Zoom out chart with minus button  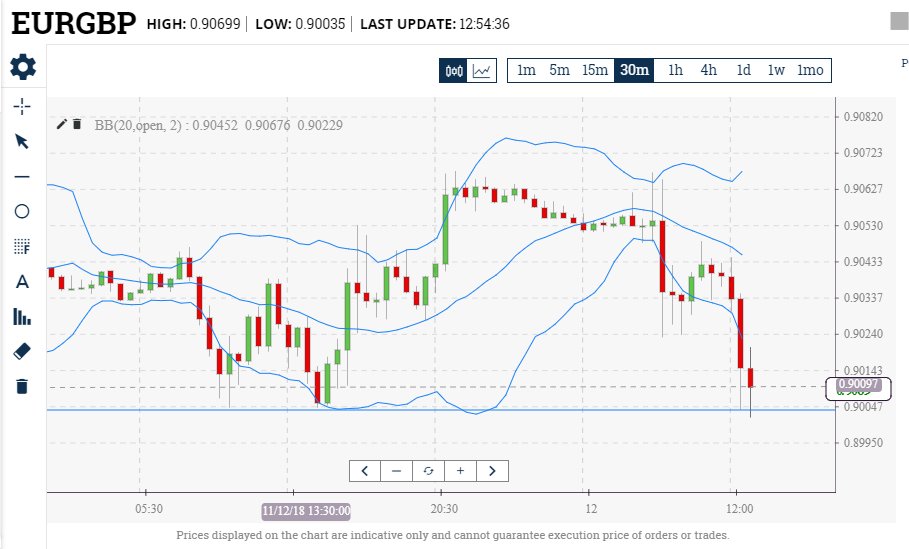coord(397,471)
